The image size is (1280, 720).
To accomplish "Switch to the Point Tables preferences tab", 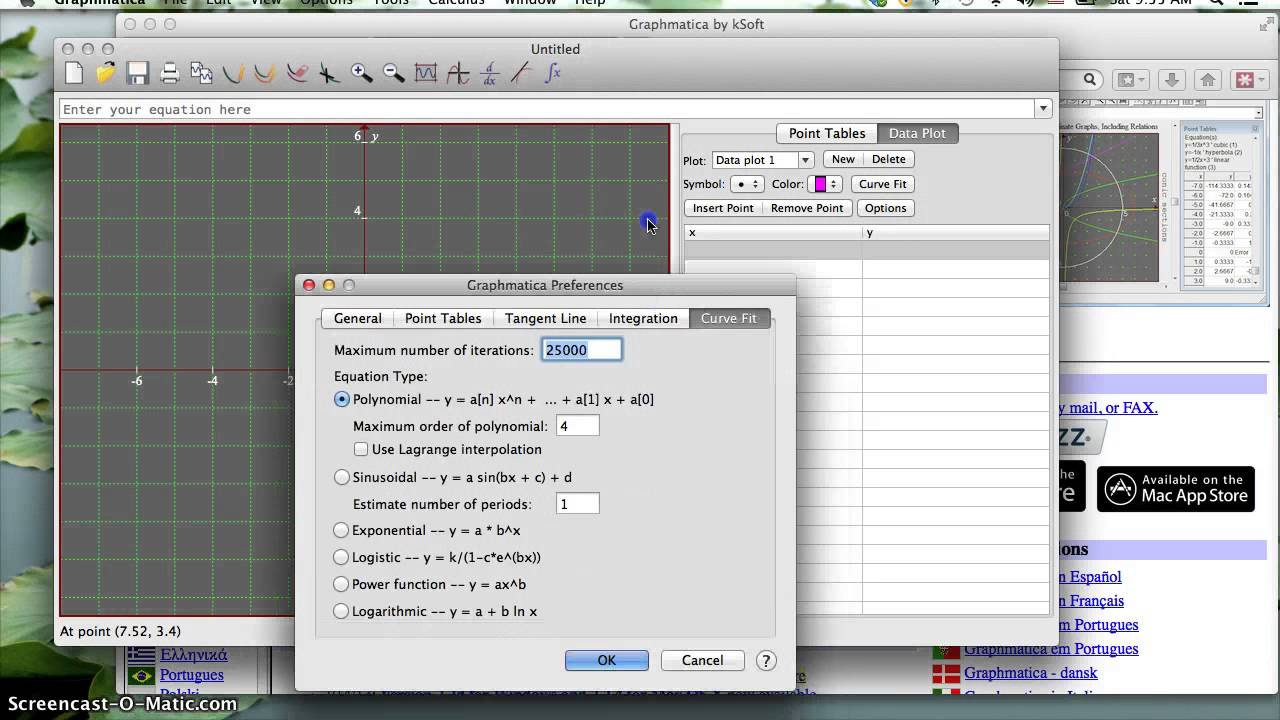I will [x=443, y=318].
